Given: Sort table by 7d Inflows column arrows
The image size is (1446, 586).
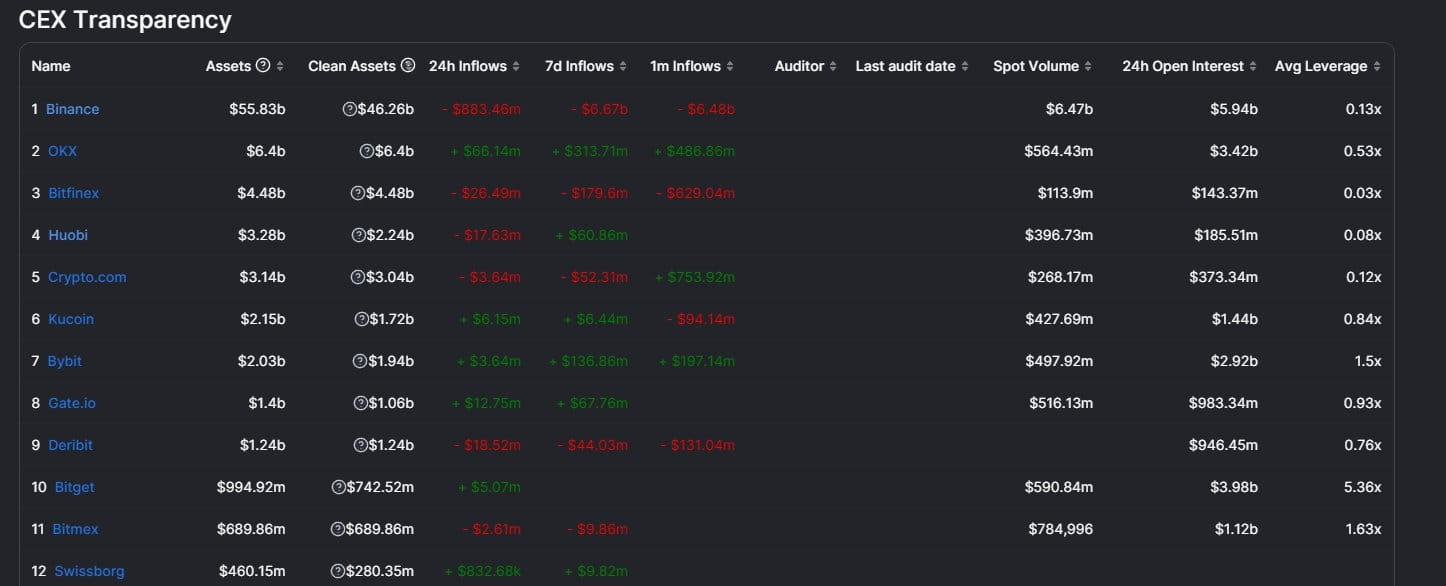Looking at the screenshot, I should 623,66.
